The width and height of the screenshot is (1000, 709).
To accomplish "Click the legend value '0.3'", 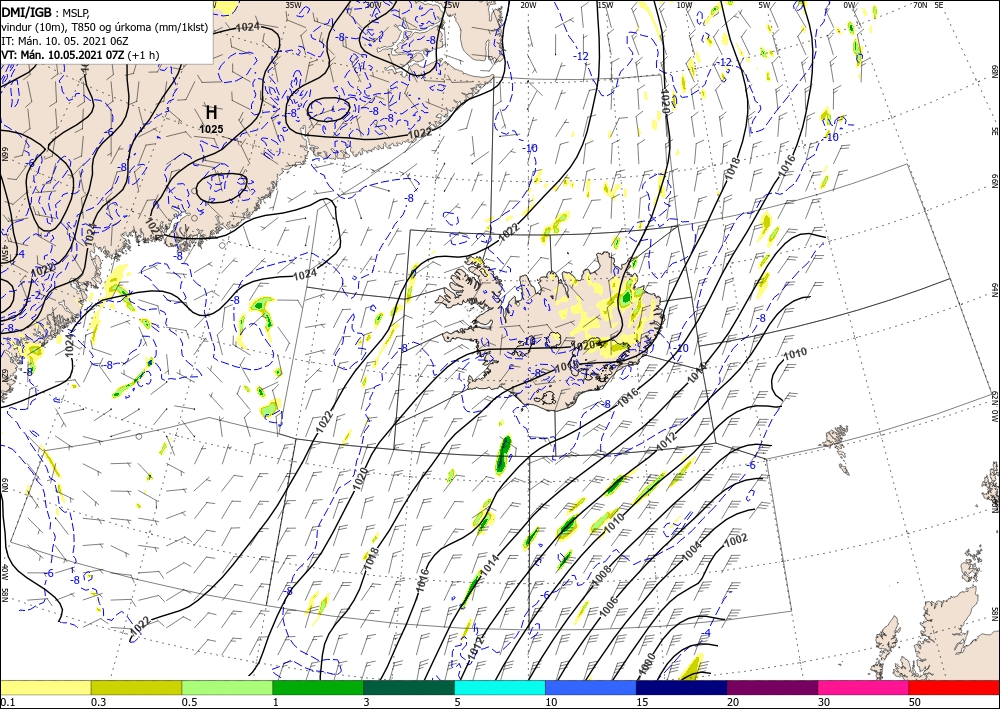I will pos(98,702).
